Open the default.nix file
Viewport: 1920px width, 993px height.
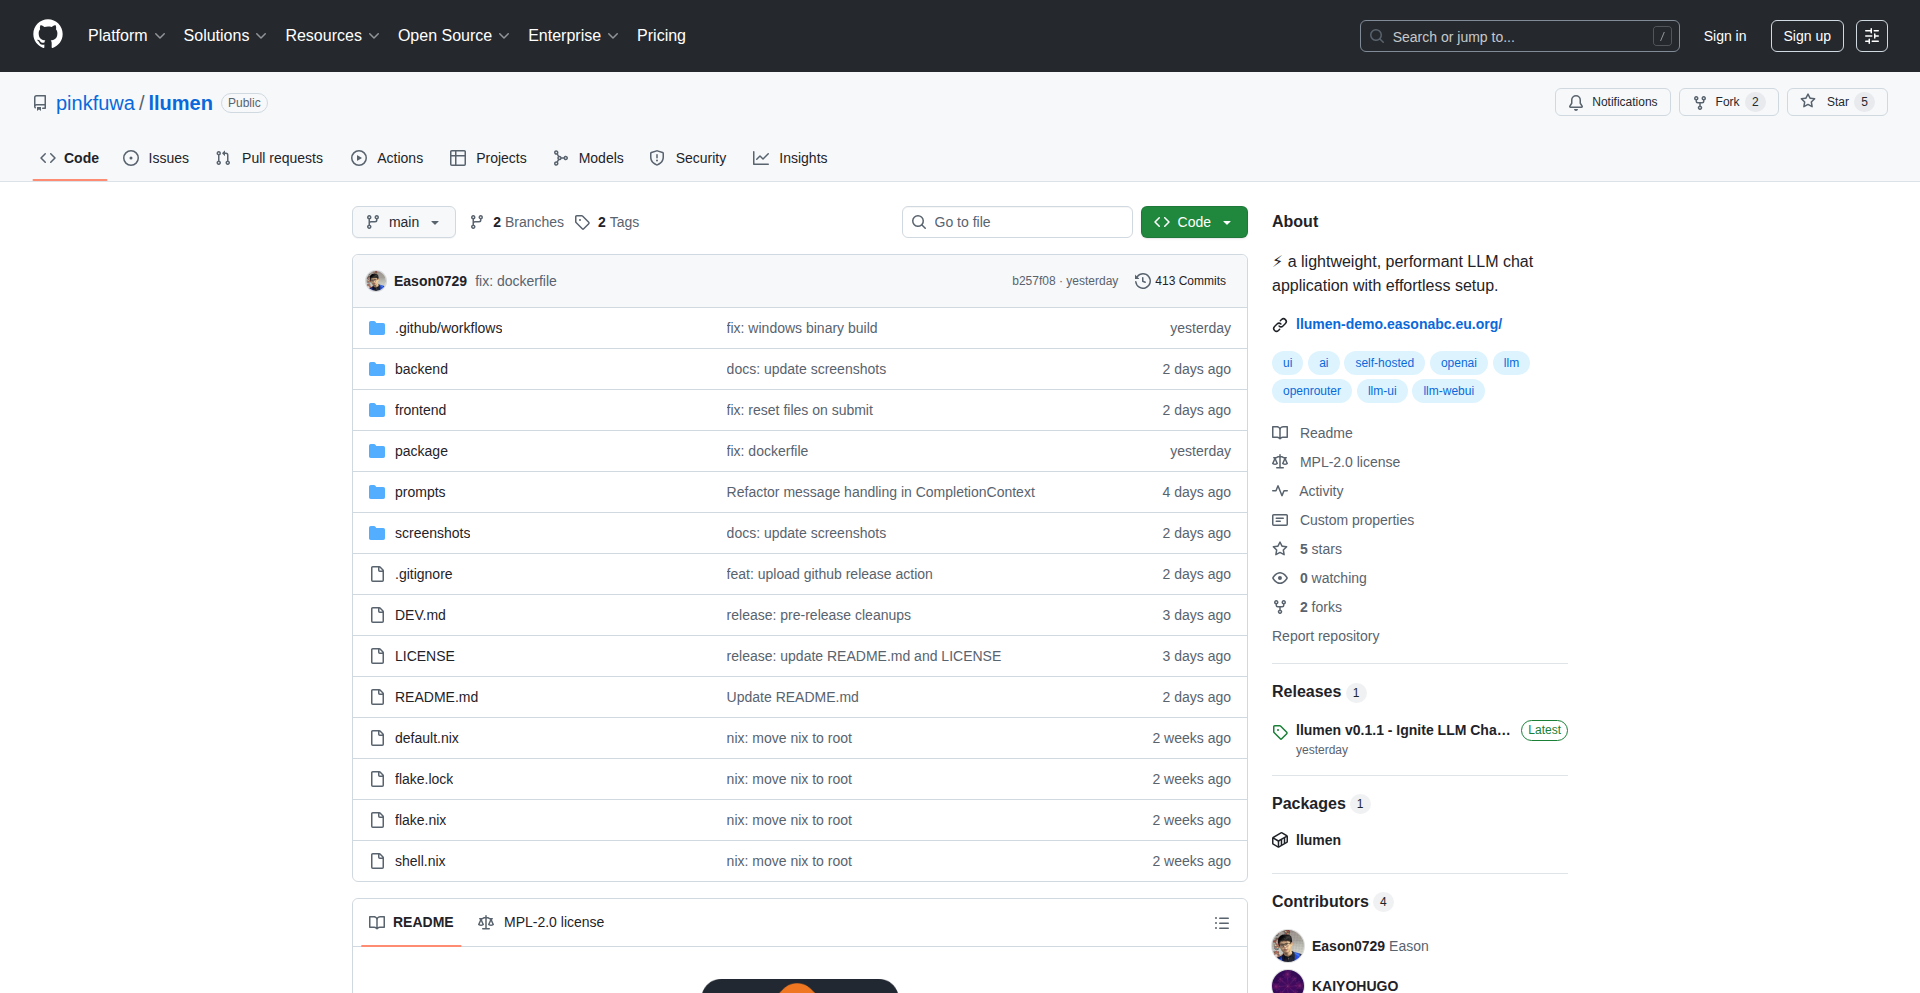coord(427,738)
